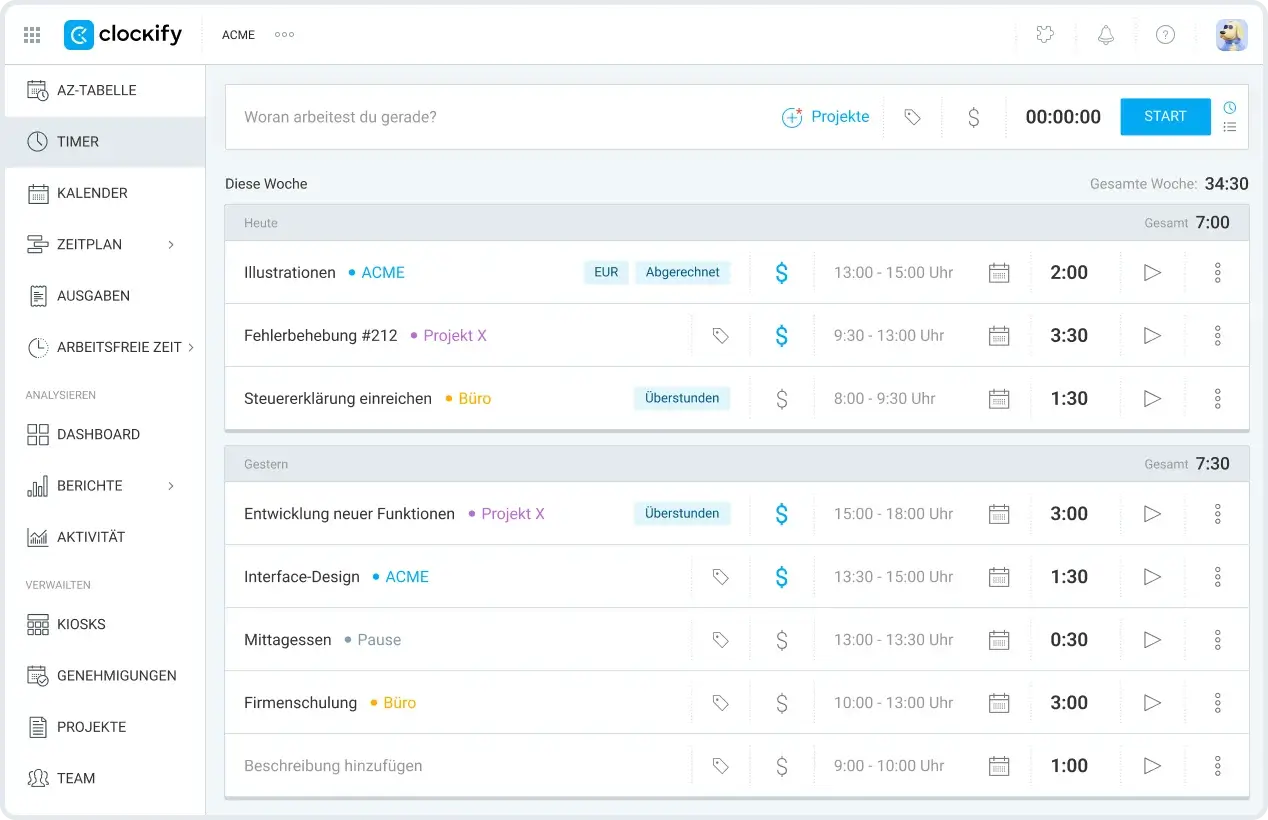The width and height of the screenshot is (1268, 820).
Task: Open the apps grid launcher icon
Action: click(x=32, y=35)
